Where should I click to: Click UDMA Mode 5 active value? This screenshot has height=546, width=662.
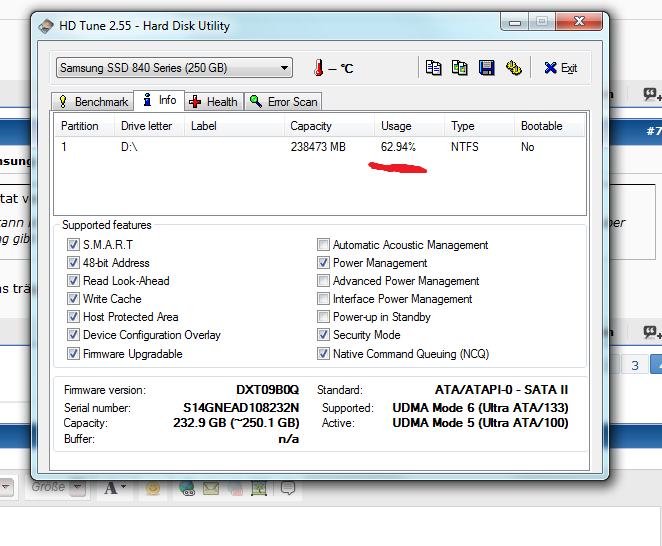click(480, 423)
